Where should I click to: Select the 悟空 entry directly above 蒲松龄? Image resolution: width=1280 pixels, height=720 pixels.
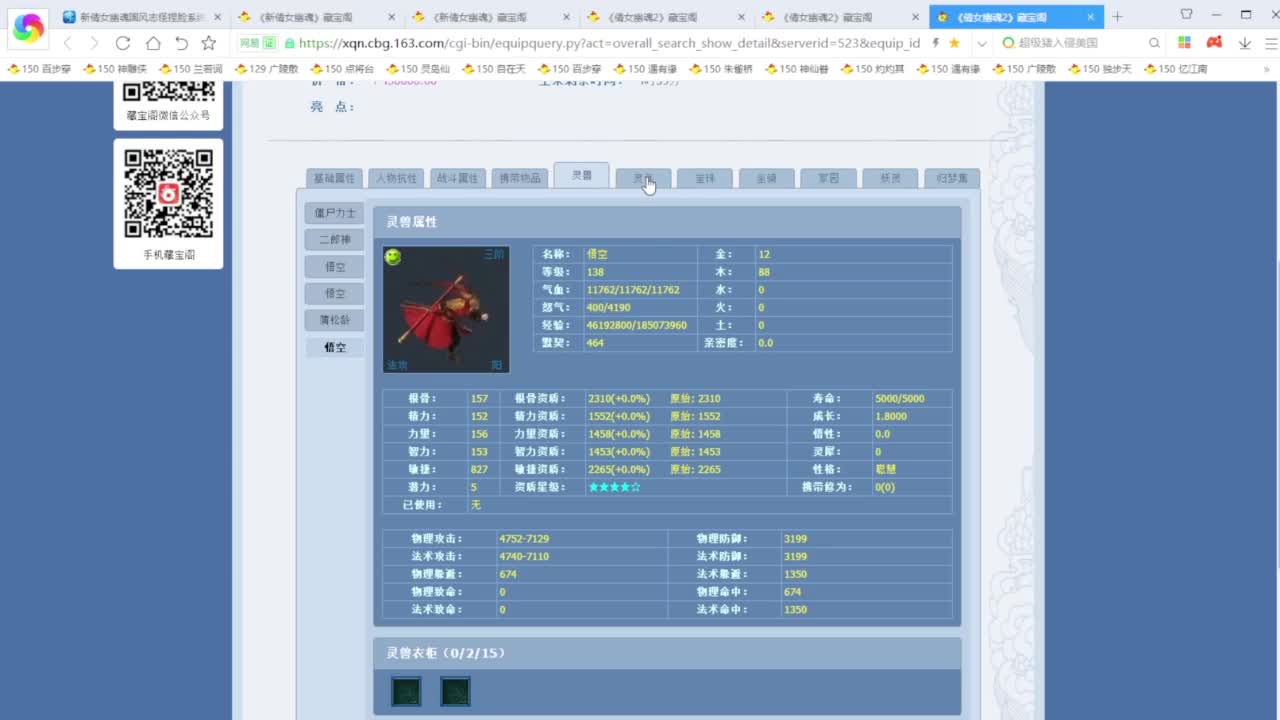coord(335,293)
